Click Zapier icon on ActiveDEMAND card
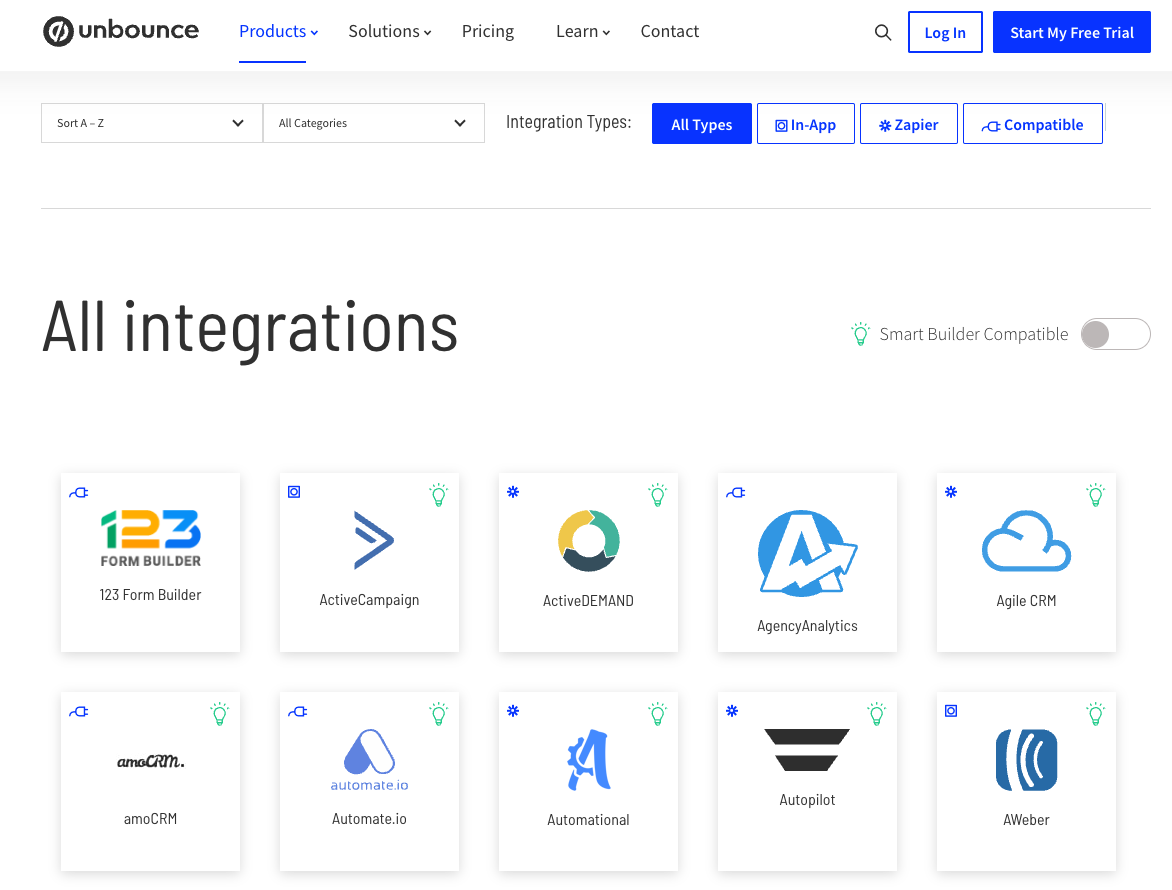The width and height of the screenshot is (1172, 890). point(513,492)
